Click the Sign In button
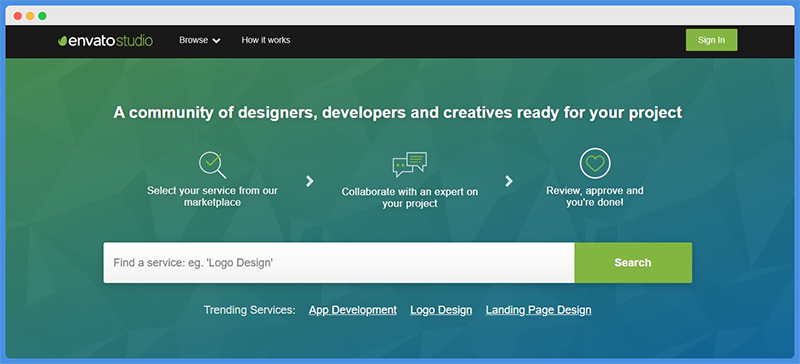This screenshot has height=364, width=800. pos(711,40)
